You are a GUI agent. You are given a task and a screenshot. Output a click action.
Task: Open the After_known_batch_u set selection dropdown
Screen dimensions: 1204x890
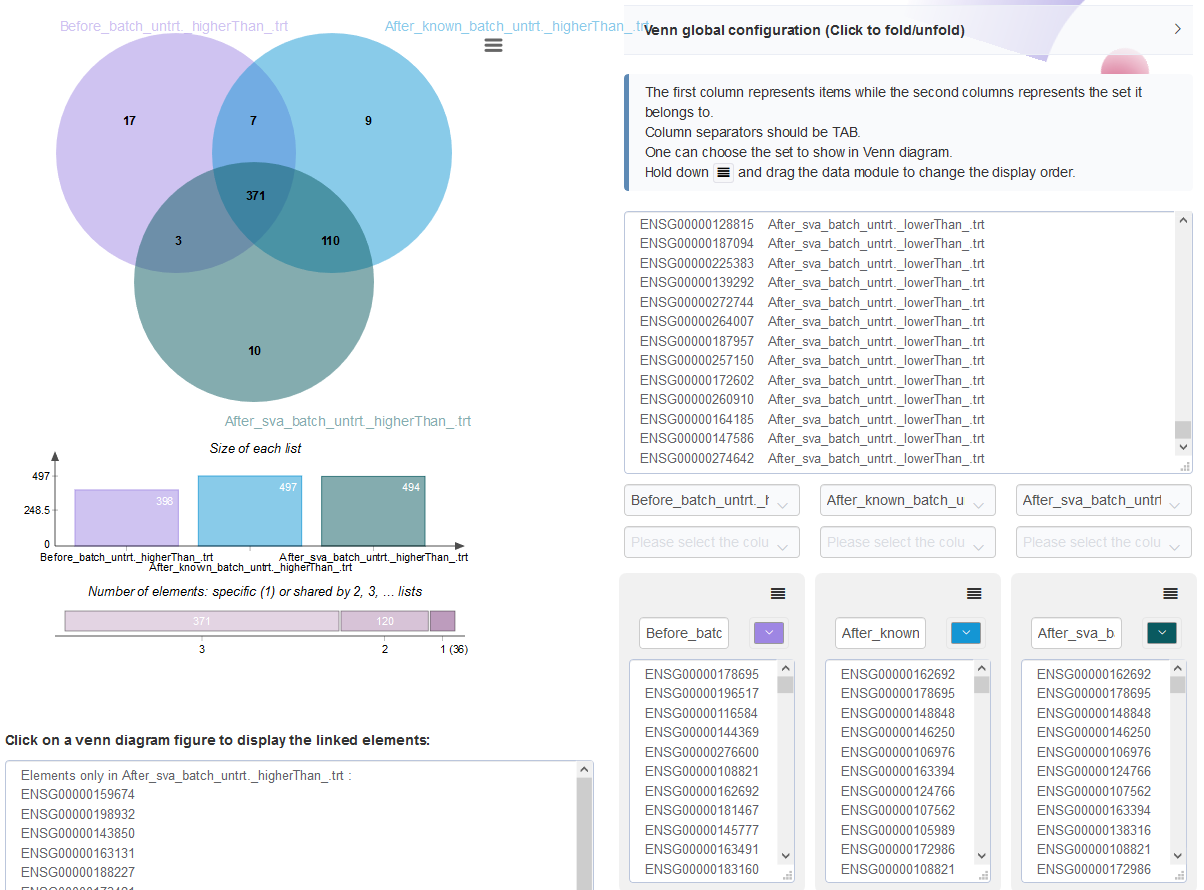pyautogui.click(x=908, y=500)
